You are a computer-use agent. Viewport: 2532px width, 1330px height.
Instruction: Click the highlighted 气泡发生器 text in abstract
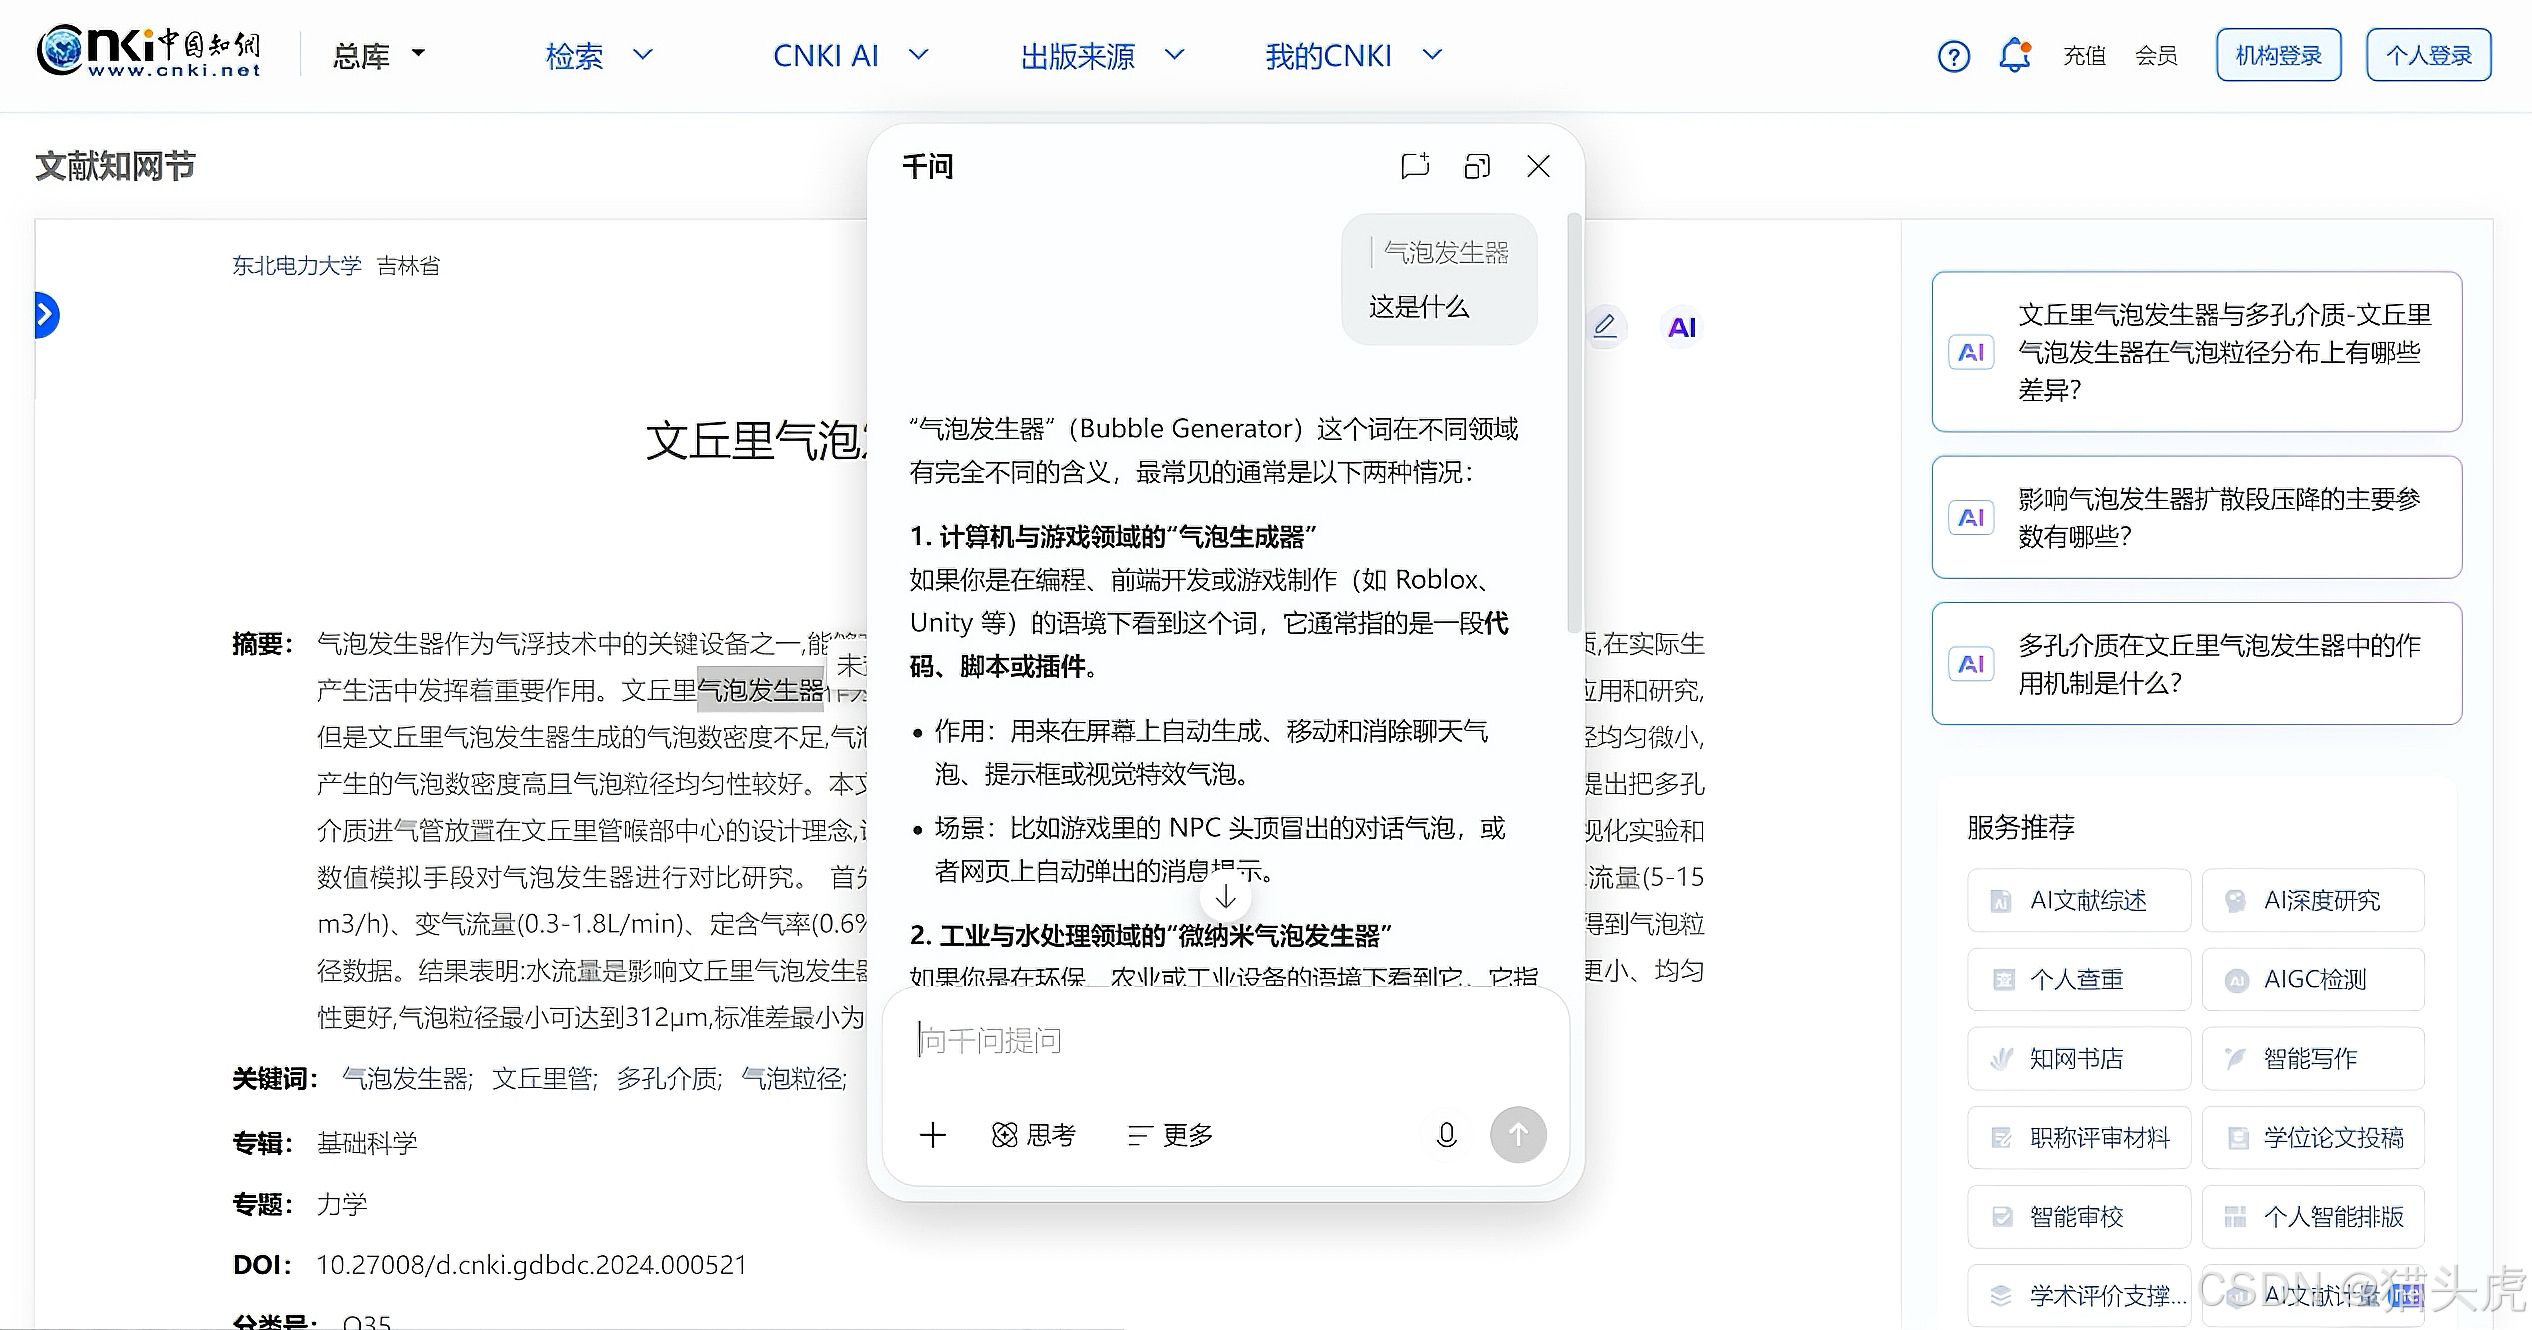pos(761,689)
